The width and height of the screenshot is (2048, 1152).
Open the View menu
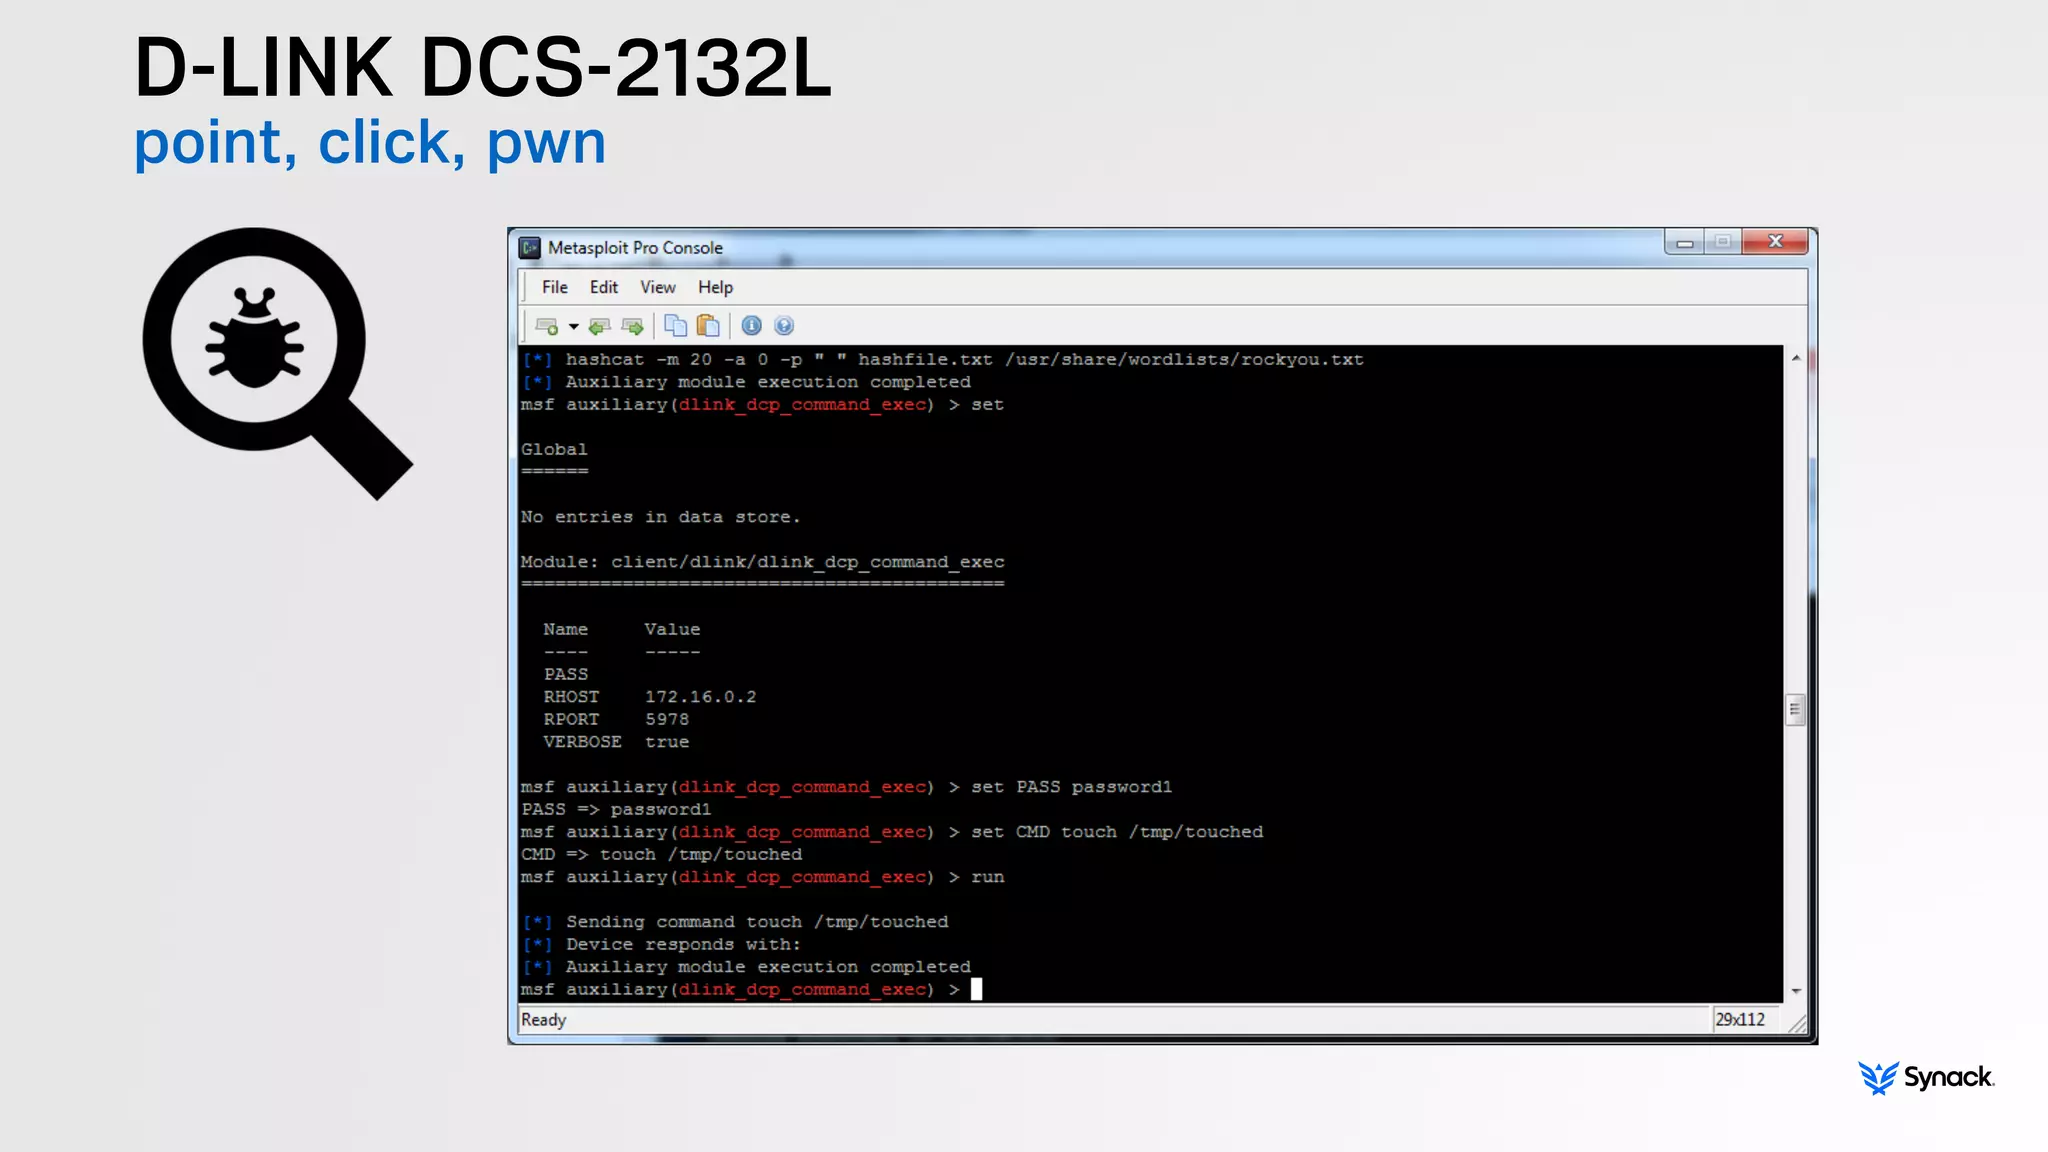pyautogui.click(x=657, y=287)
